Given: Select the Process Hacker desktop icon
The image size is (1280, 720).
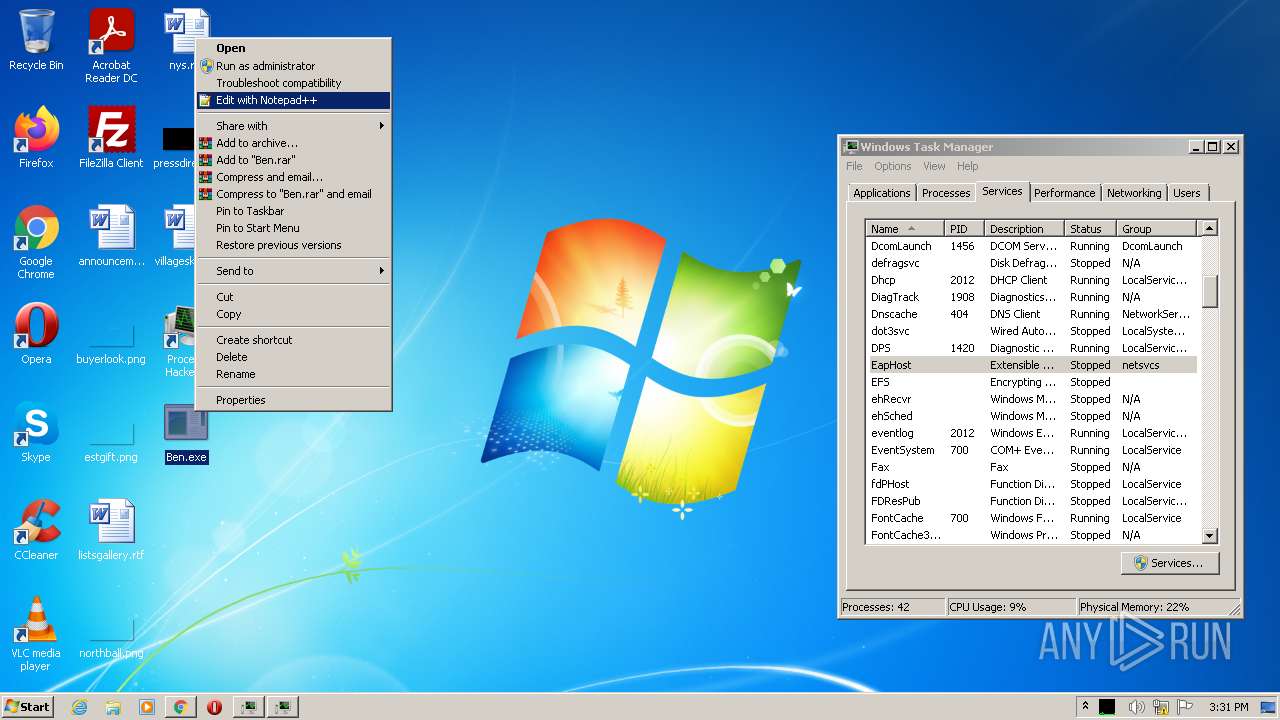Looking at the screenshot, I should [x=181, y=341].
